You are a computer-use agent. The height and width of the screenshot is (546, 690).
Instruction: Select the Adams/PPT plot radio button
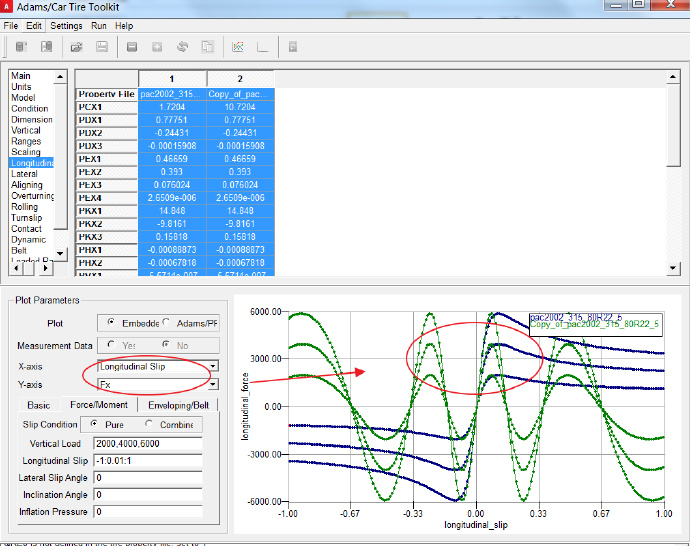[166, 322]
